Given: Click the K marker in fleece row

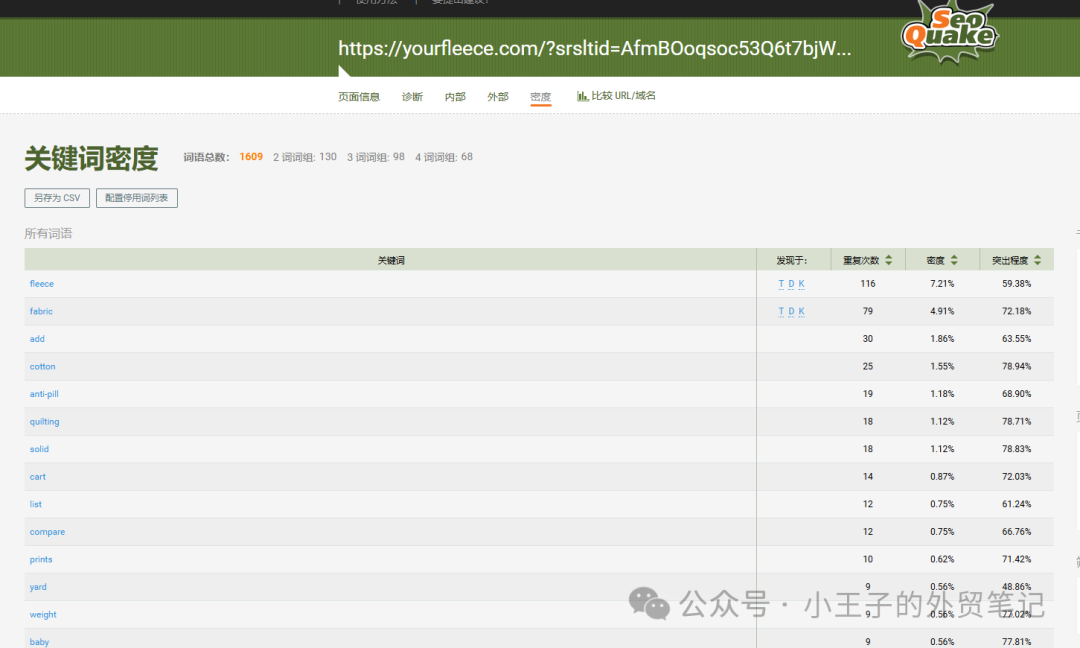Looking at the screenshot, I should pyautogui.click(x=801, y=284).
